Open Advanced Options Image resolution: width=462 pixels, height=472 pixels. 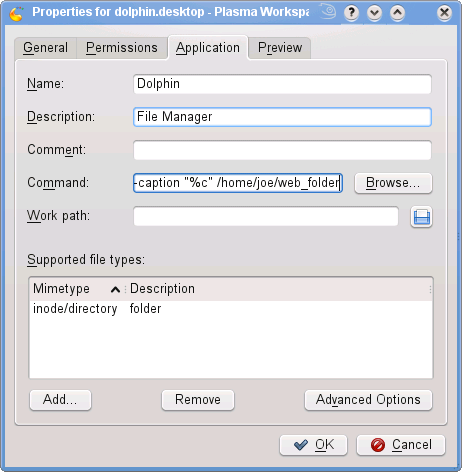coord(368,400)
